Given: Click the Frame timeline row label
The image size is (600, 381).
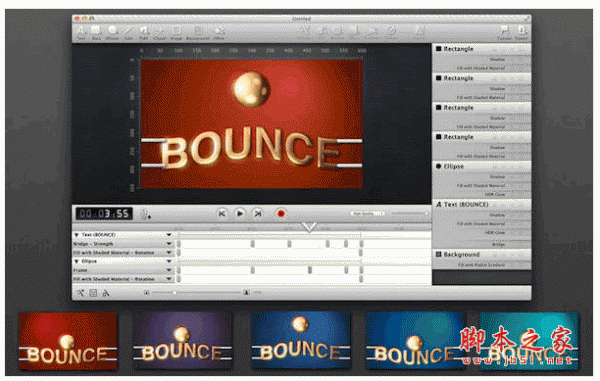Looking at the screenshot, I should coord(80,270).
